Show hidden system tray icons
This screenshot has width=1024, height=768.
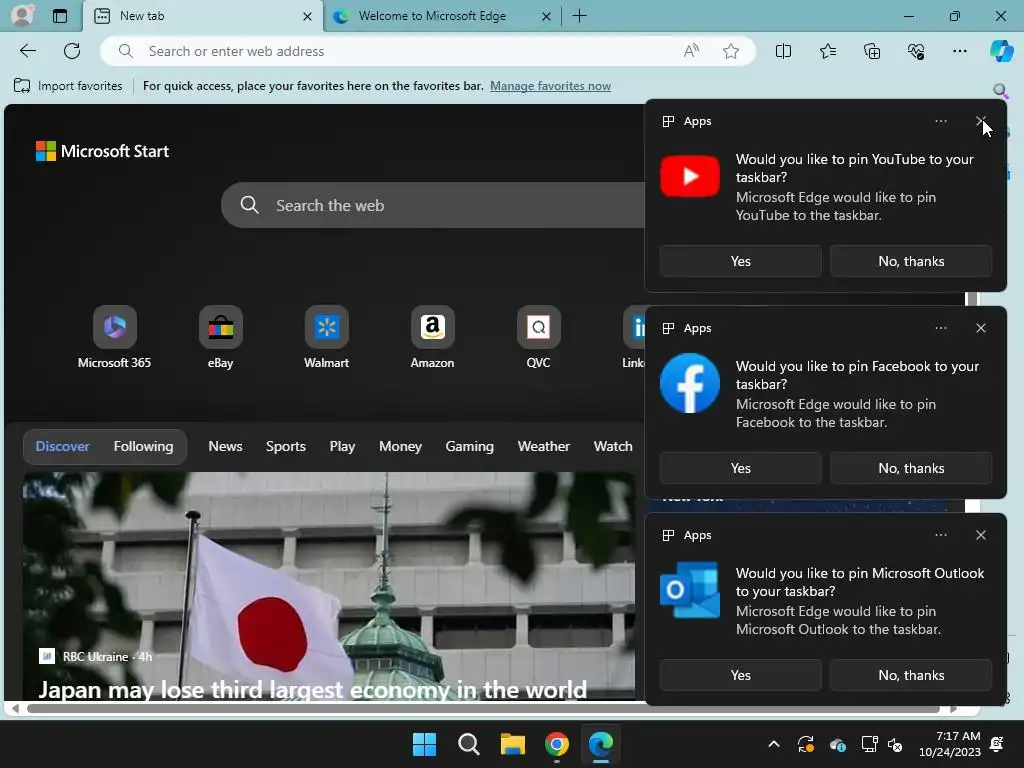point(774,744)
